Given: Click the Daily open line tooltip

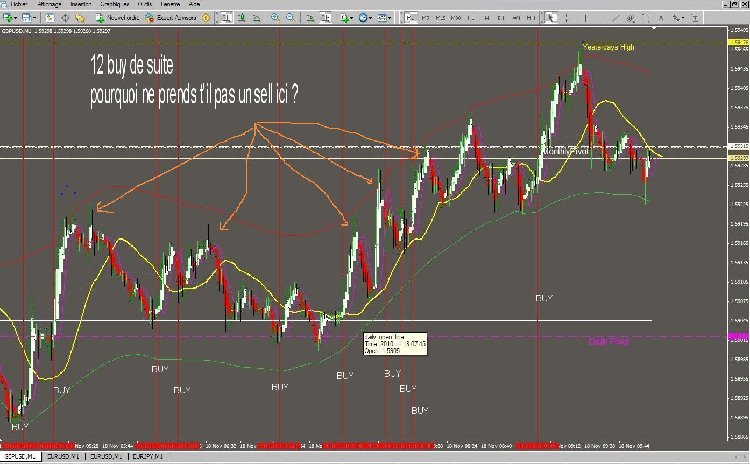Looking at the screenshot, I should point(395,343).
